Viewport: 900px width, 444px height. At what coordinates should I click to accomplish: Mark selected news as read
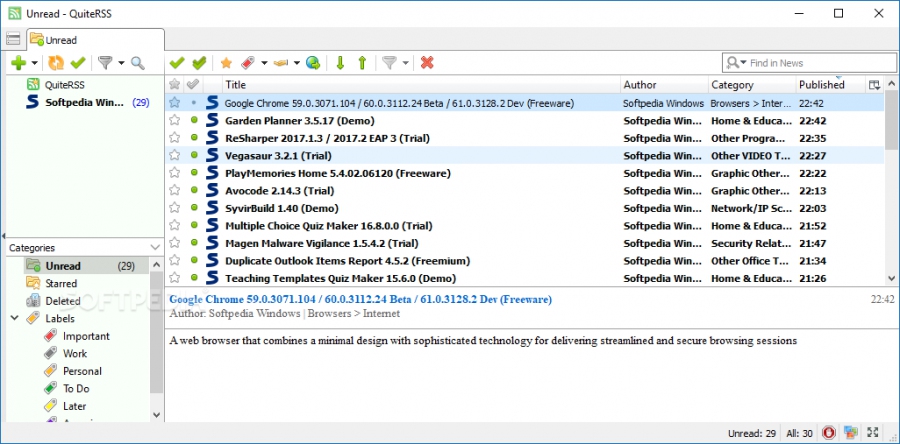click(177, 63)
